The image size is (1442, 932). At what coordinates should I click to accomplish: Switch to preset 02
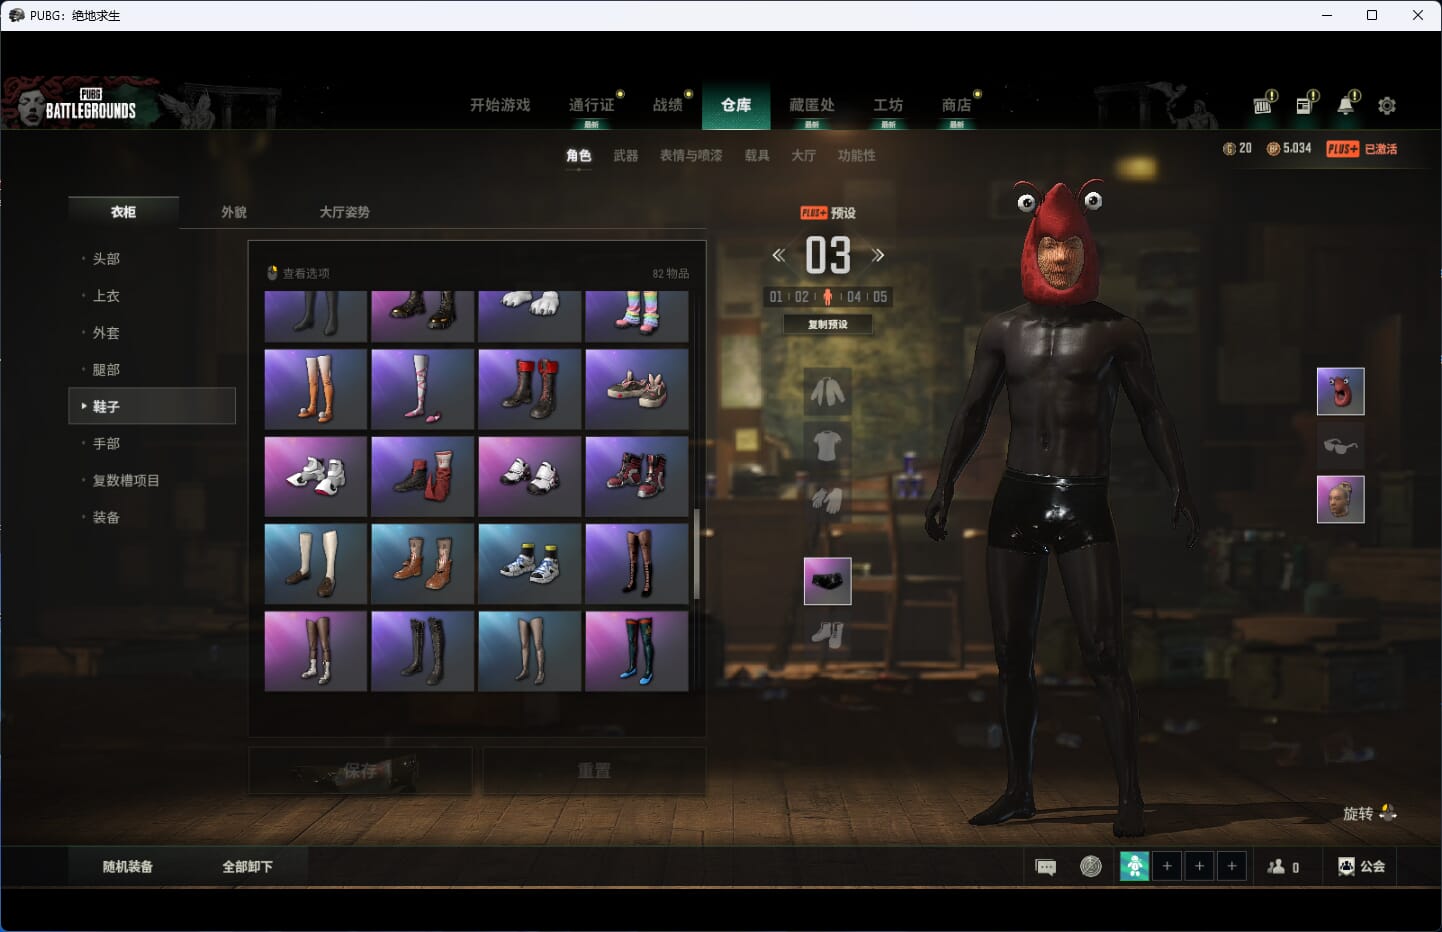tap(802, 297)
